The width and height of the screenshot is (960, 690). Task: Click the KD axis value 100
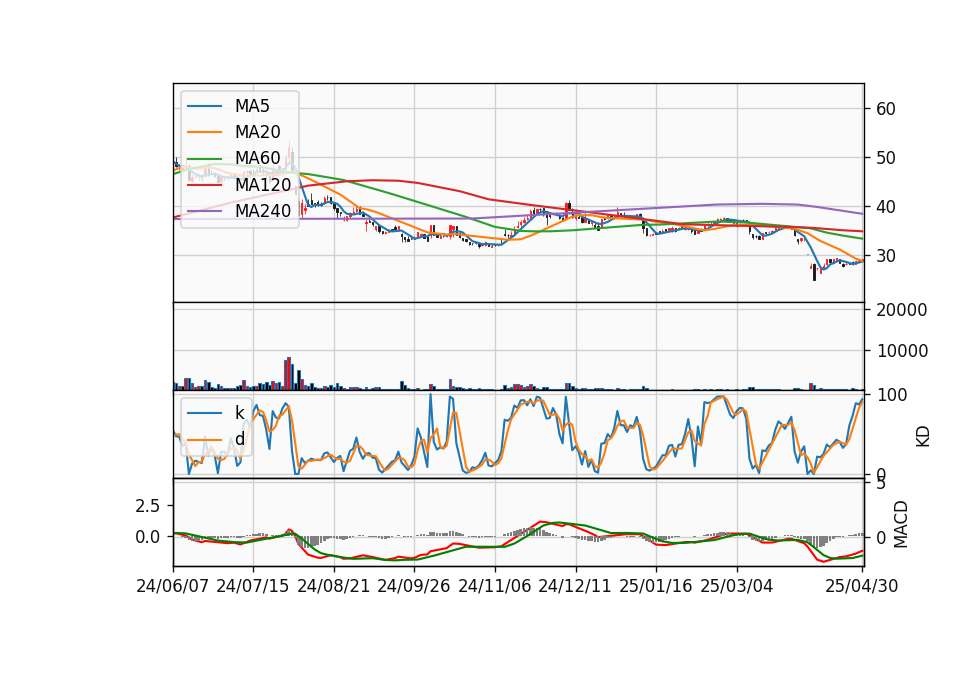coord(891,395)
